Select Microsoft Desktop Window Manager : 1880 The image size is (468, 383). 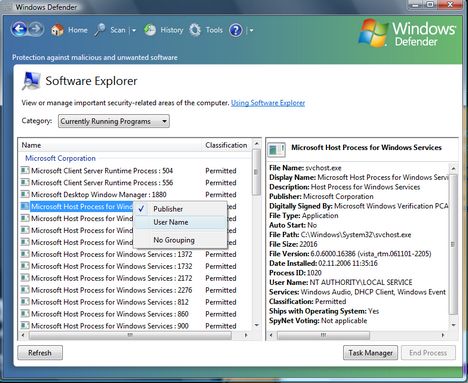click(99, 195)
